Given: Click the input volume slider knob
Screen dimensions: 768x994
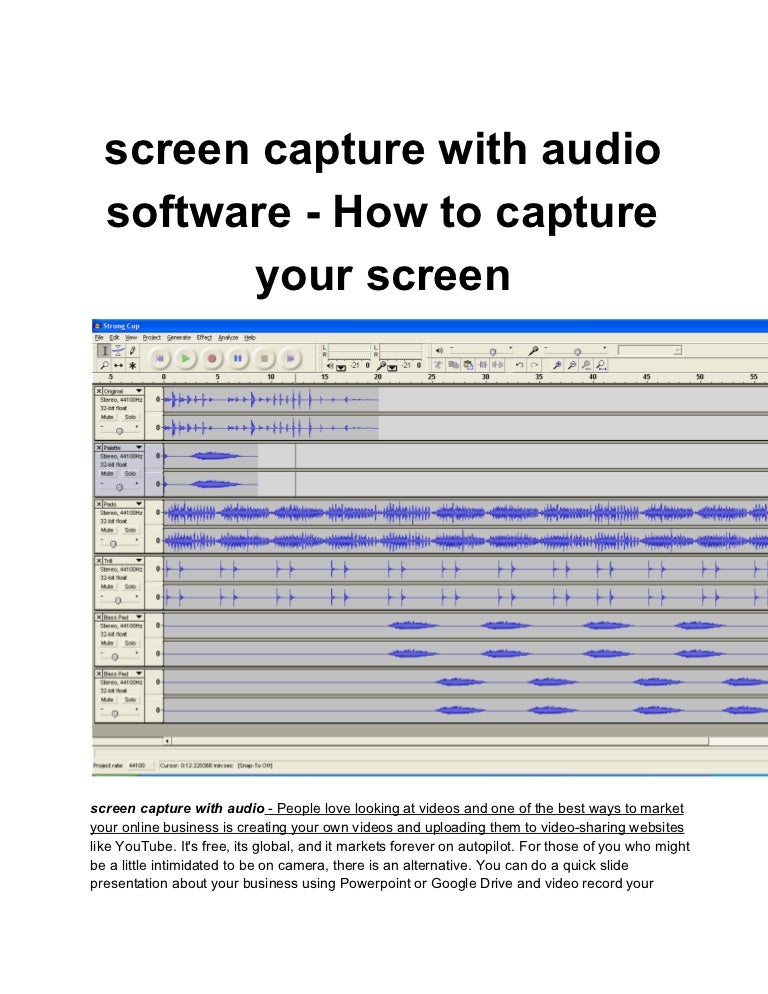Looking at the screenshot, I should pos(577,351).
